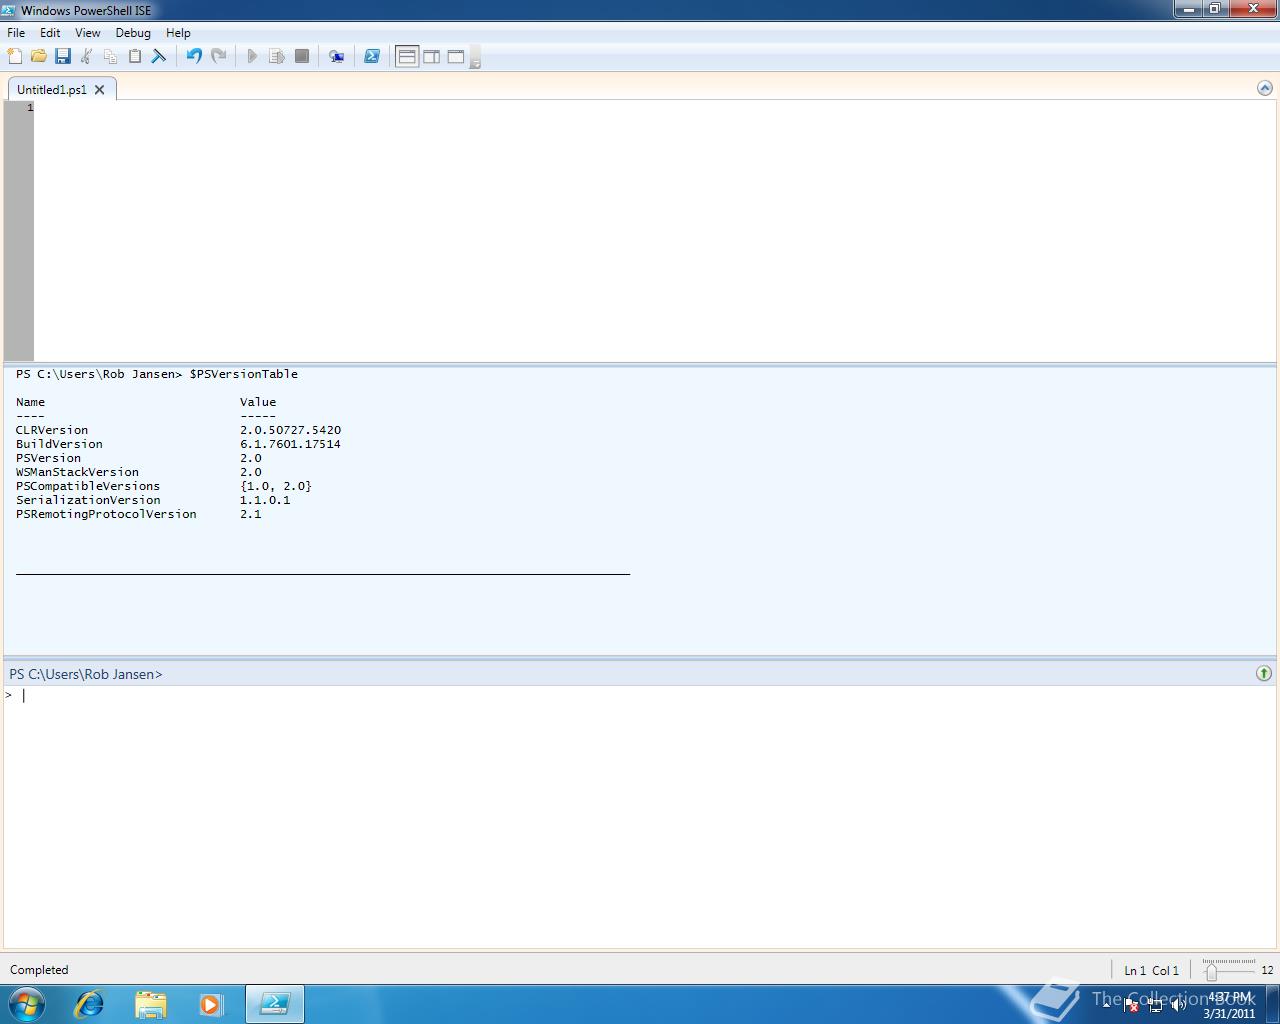Run the script with the play icon

[253, 57]
